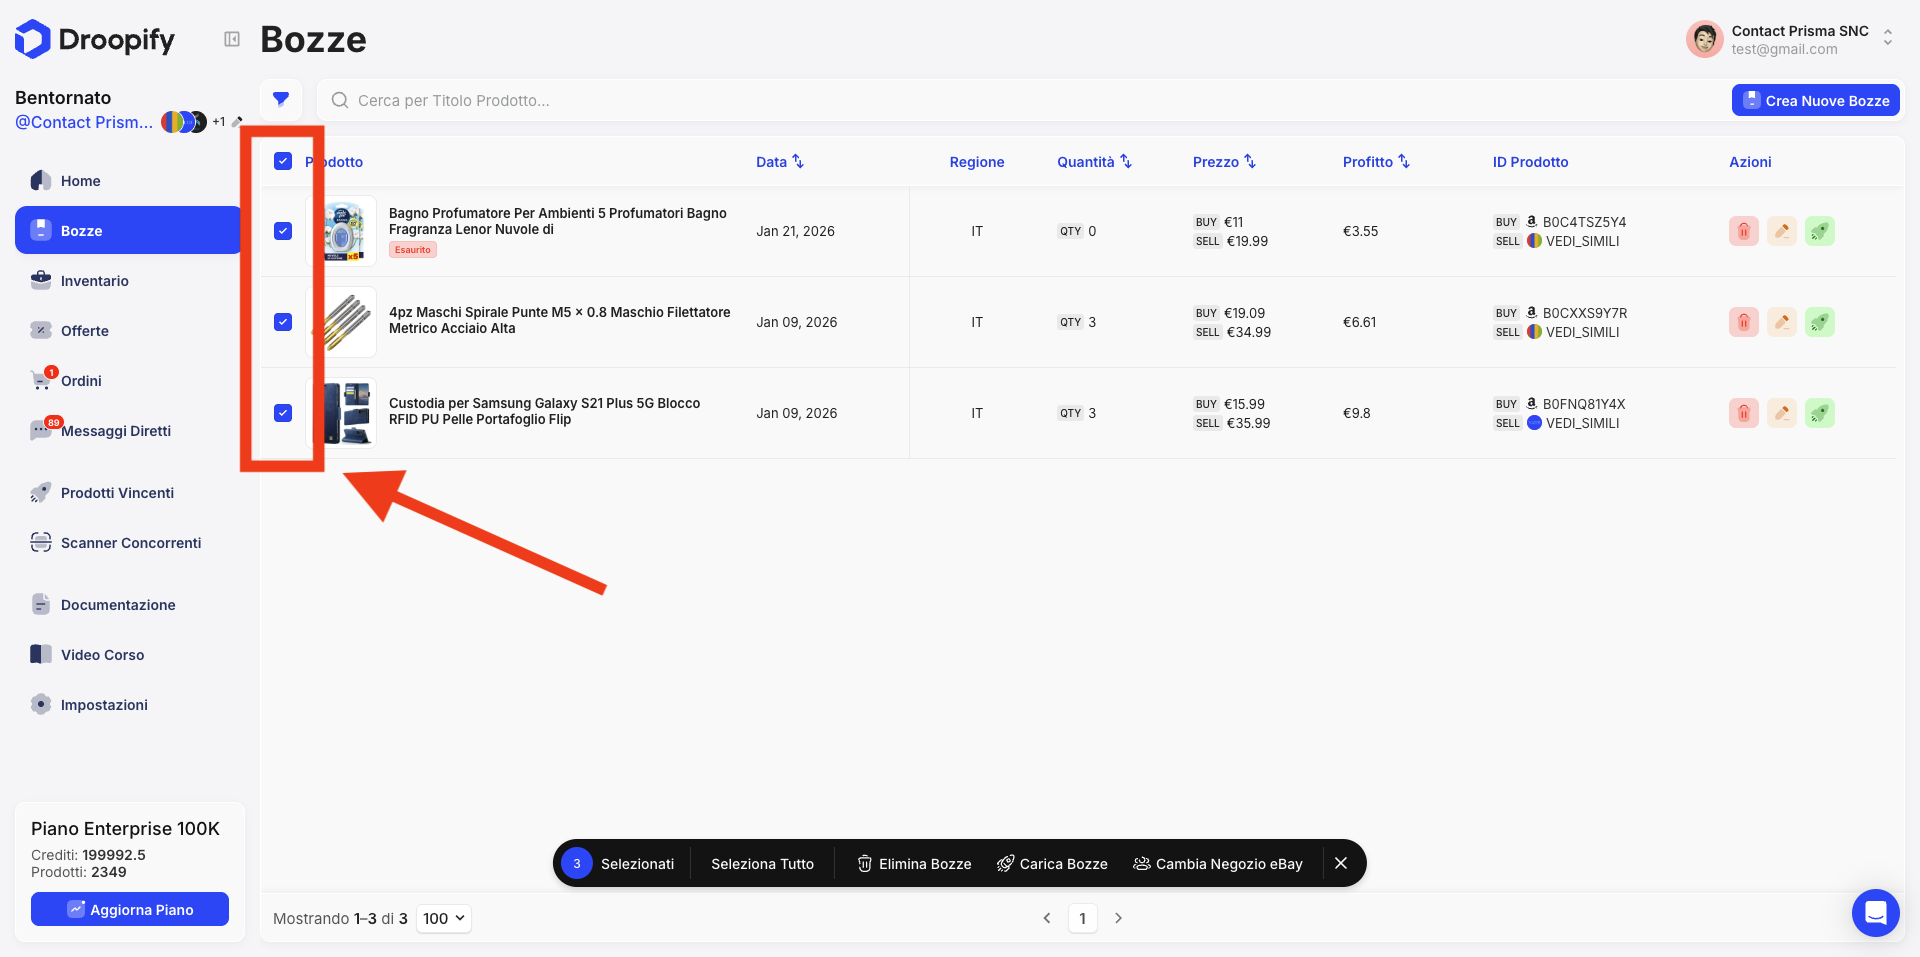The height and width of the screenshot is (957, 1920).
Task: Untick the Custodia Samsung Galaxy row checkbox
Action: click(283, 413)
